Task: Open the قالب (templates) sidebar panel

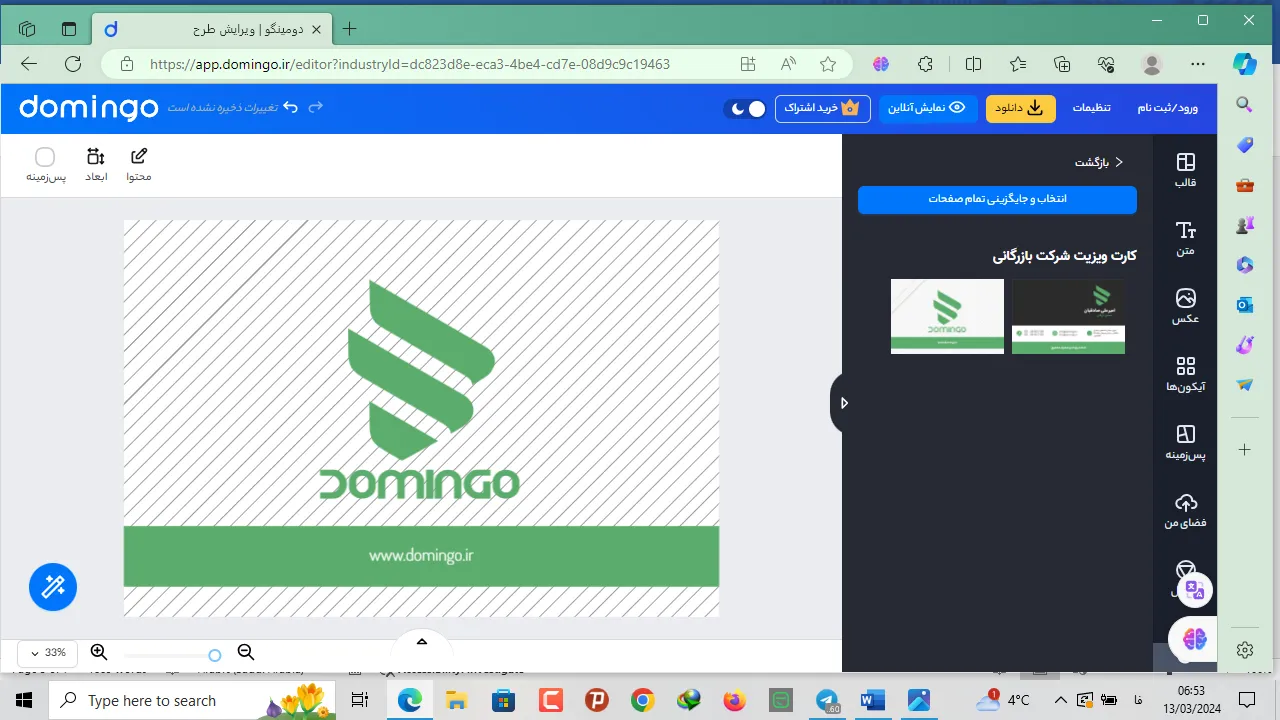Action: click(1185, 170)
